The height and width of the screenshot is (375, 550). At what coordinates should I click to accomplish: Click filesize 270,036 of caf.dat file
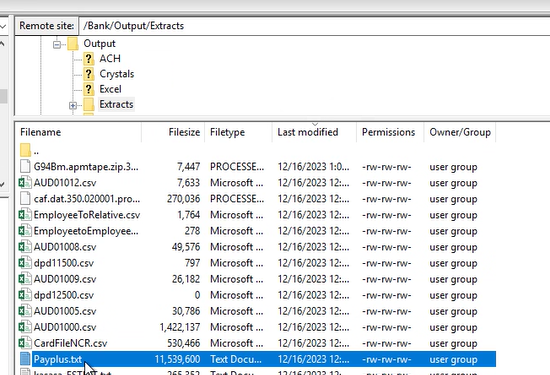click(x=183, y=199)
